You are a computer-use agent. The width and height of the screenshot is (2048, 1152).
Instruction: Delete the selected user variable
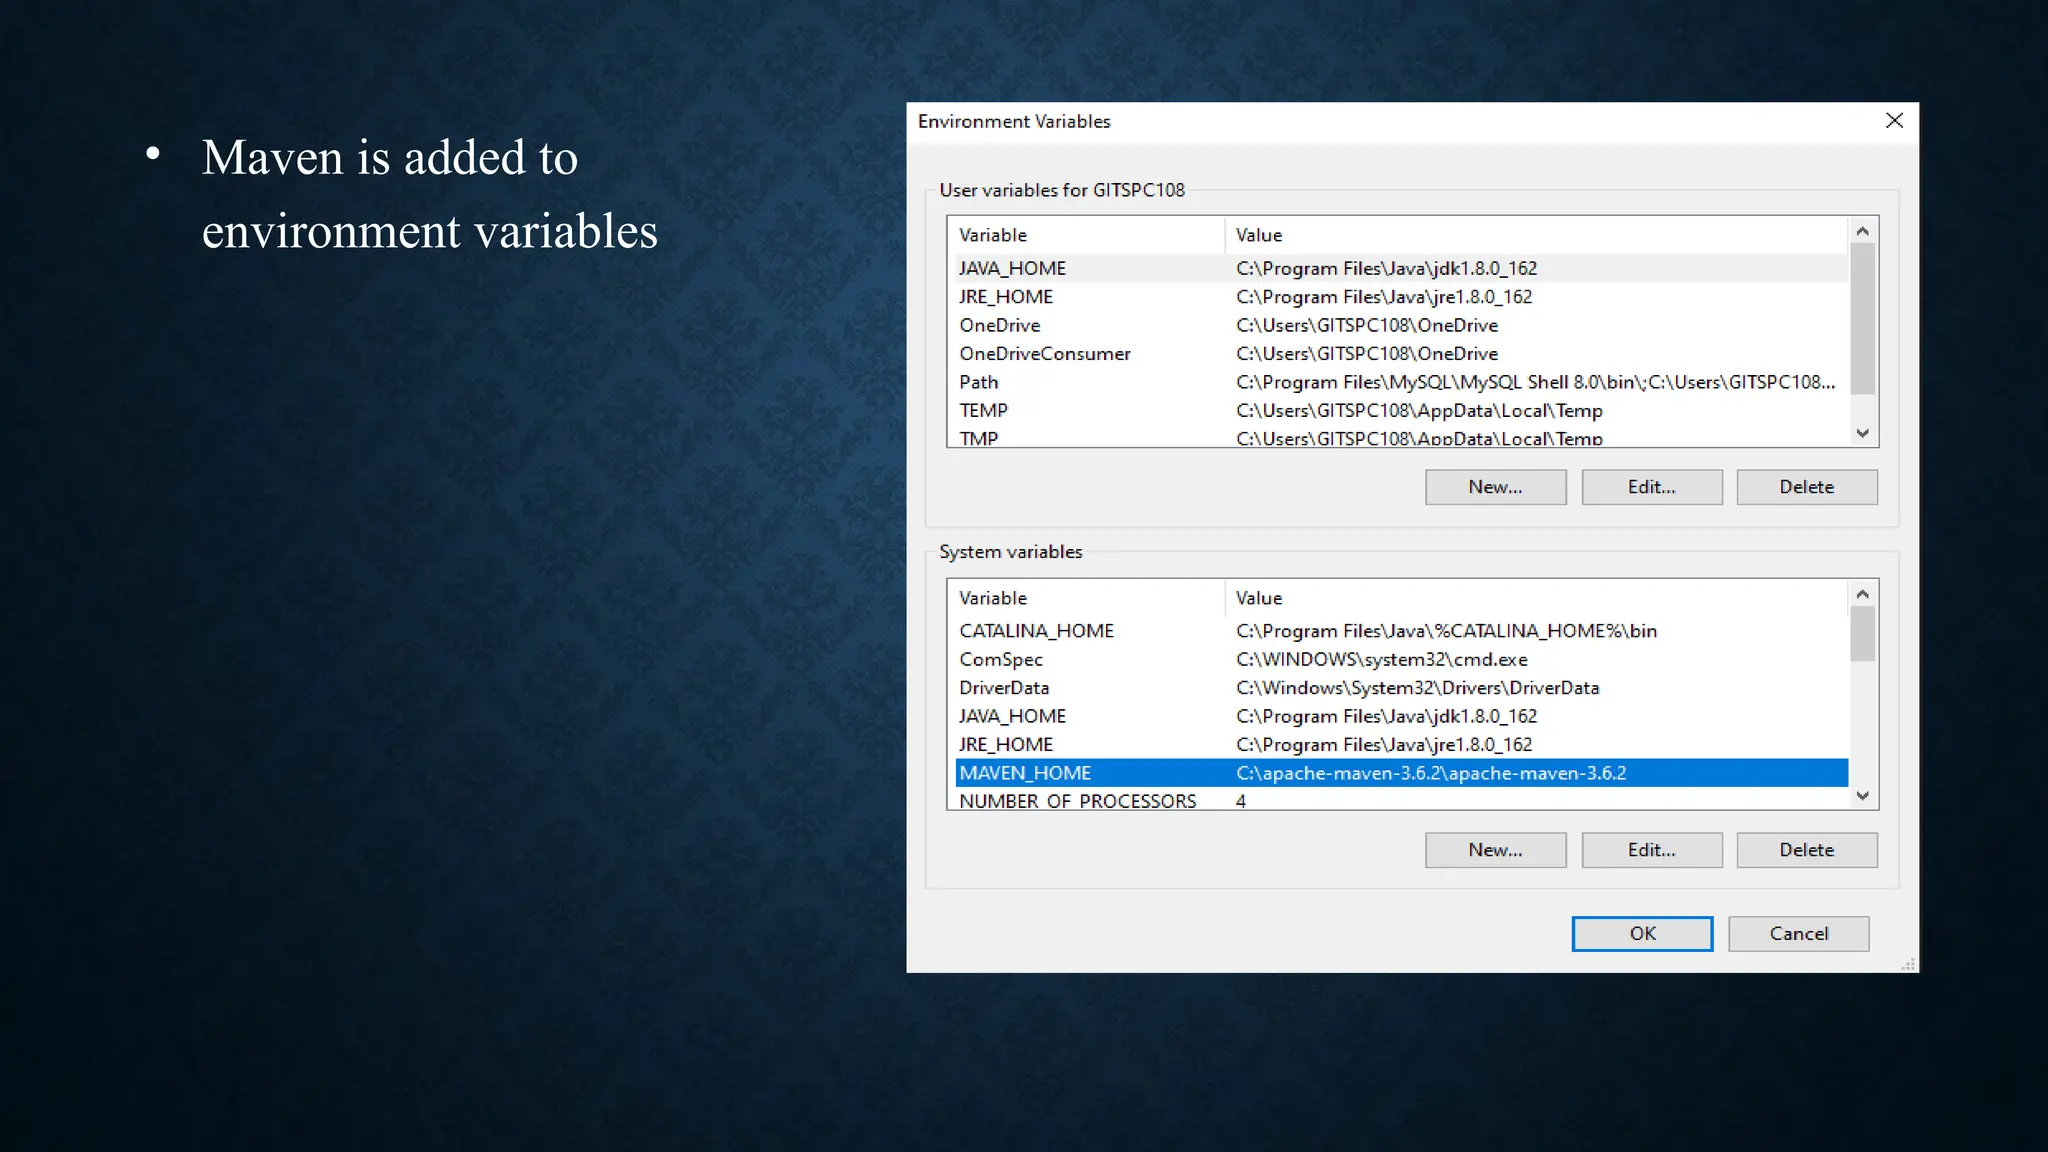pos(1806,487)
